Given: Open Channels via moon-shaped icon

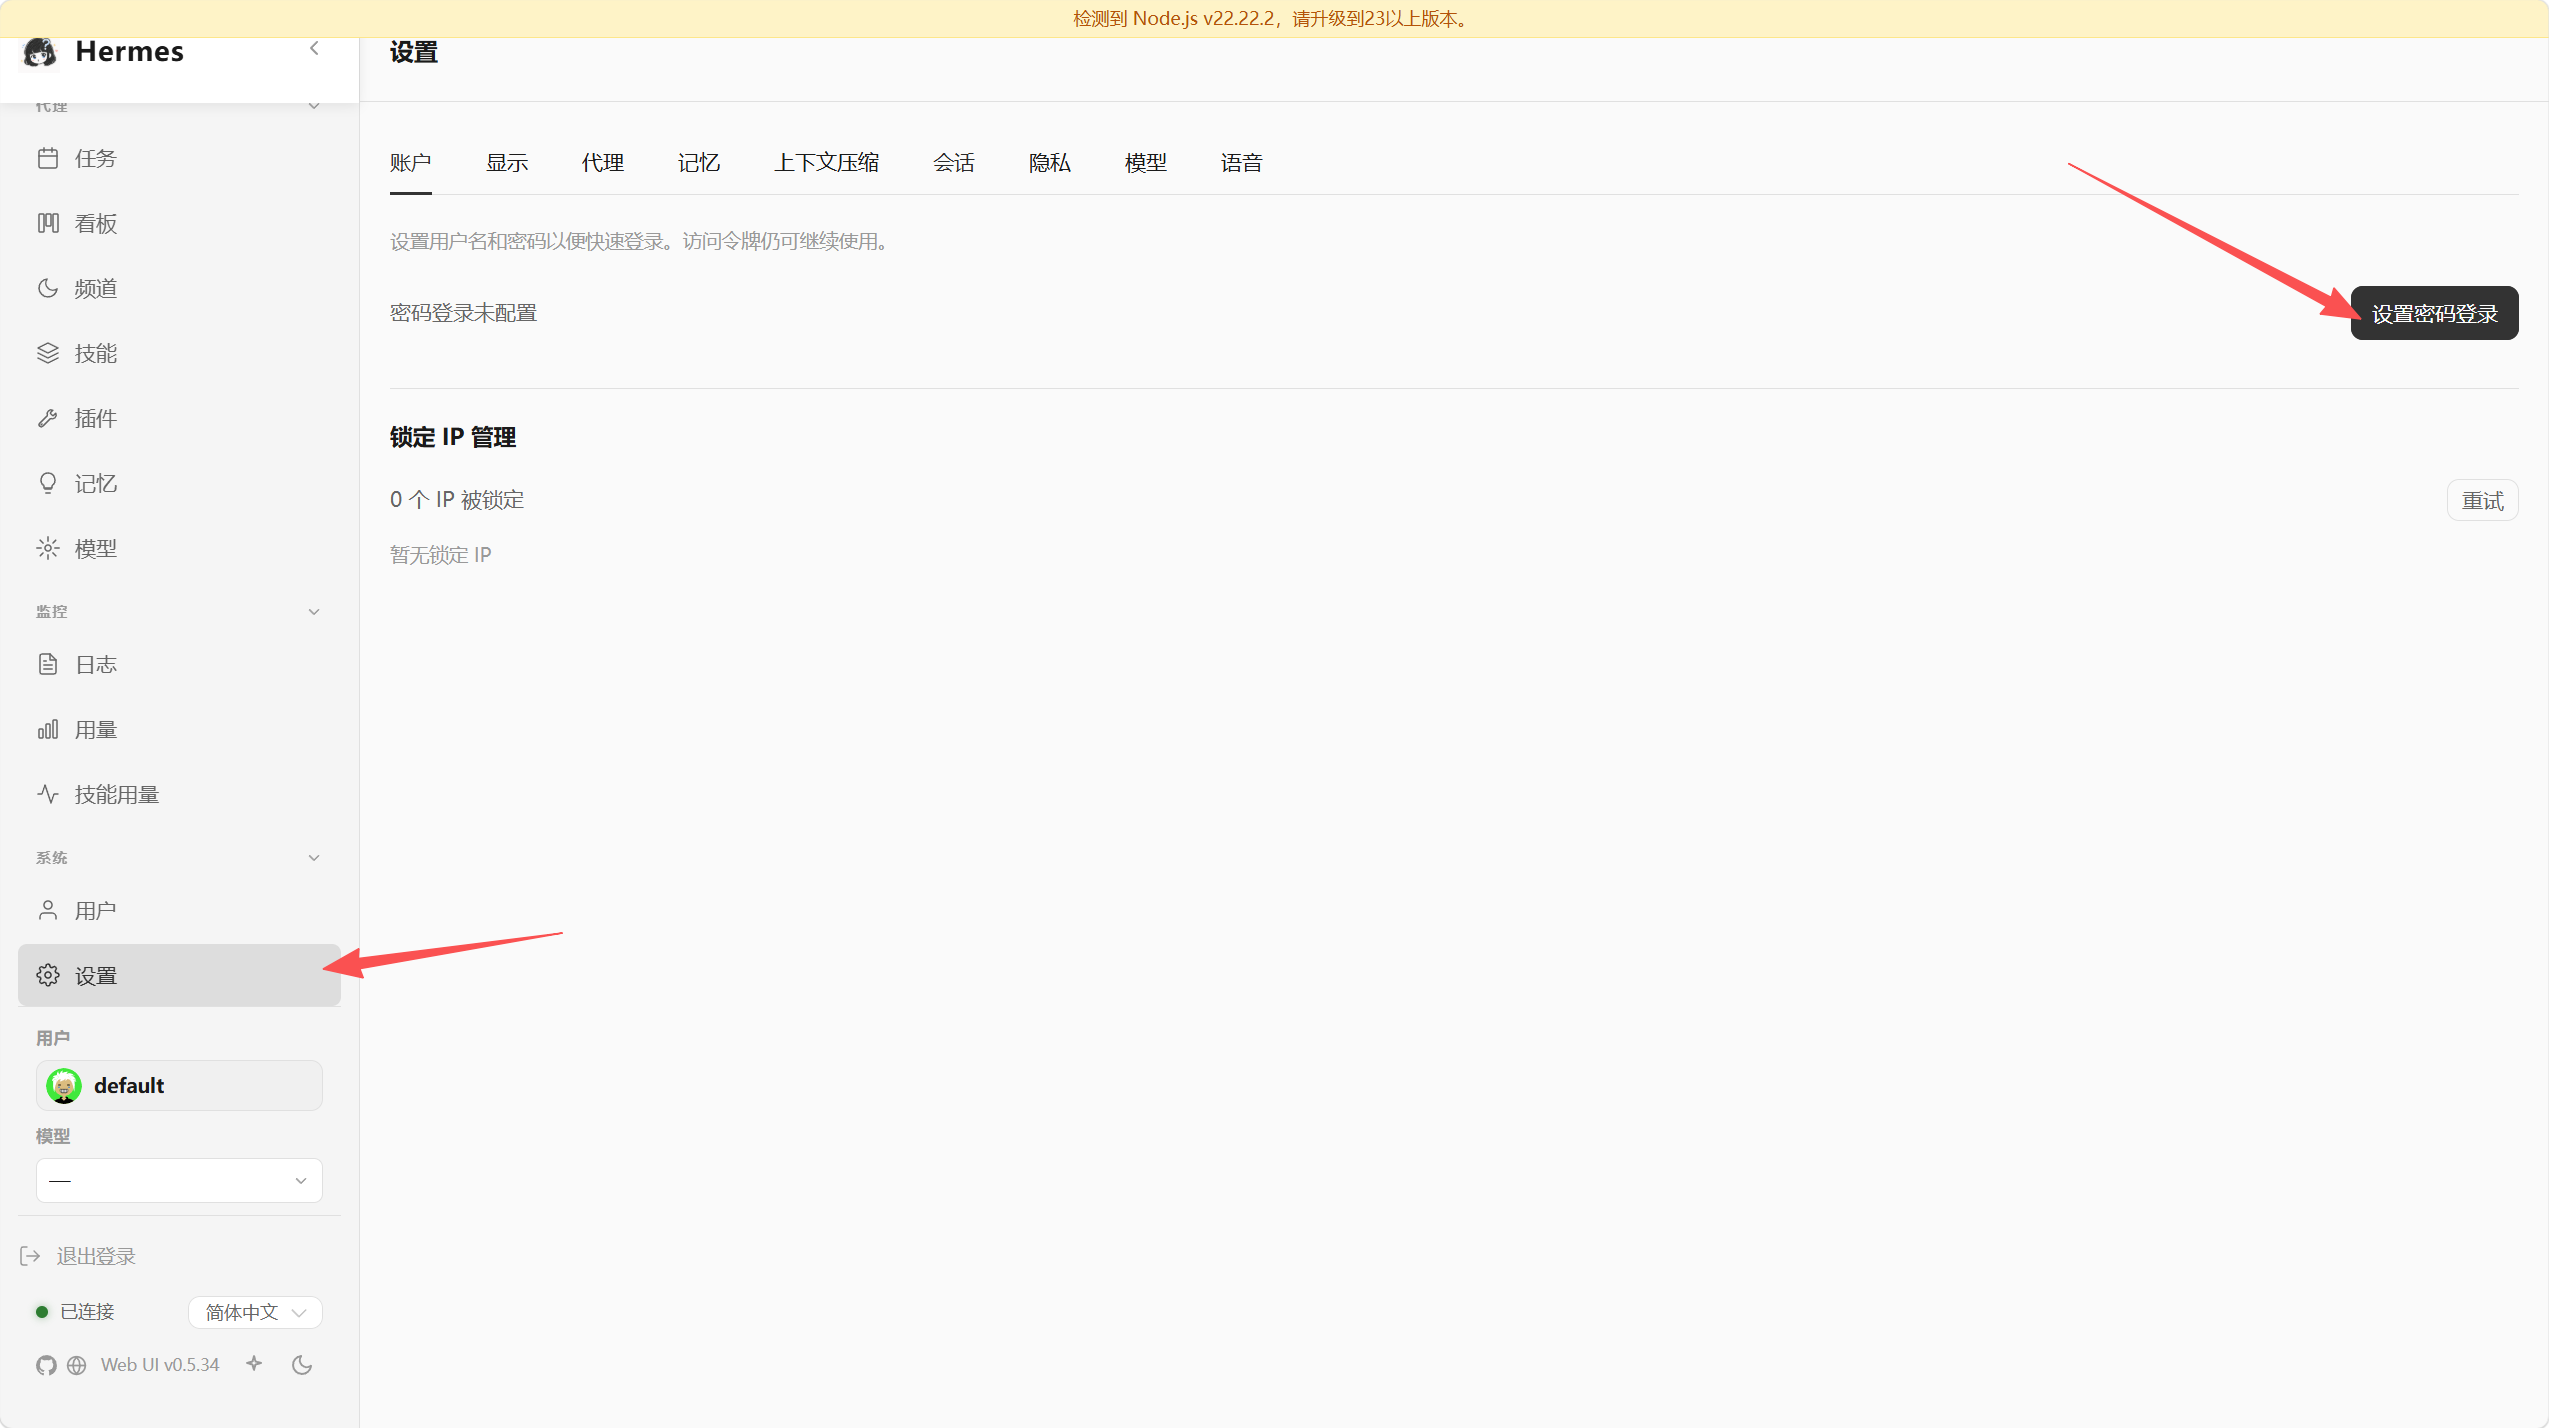Looking at the screenshot, I should click(x=48, y=288).
